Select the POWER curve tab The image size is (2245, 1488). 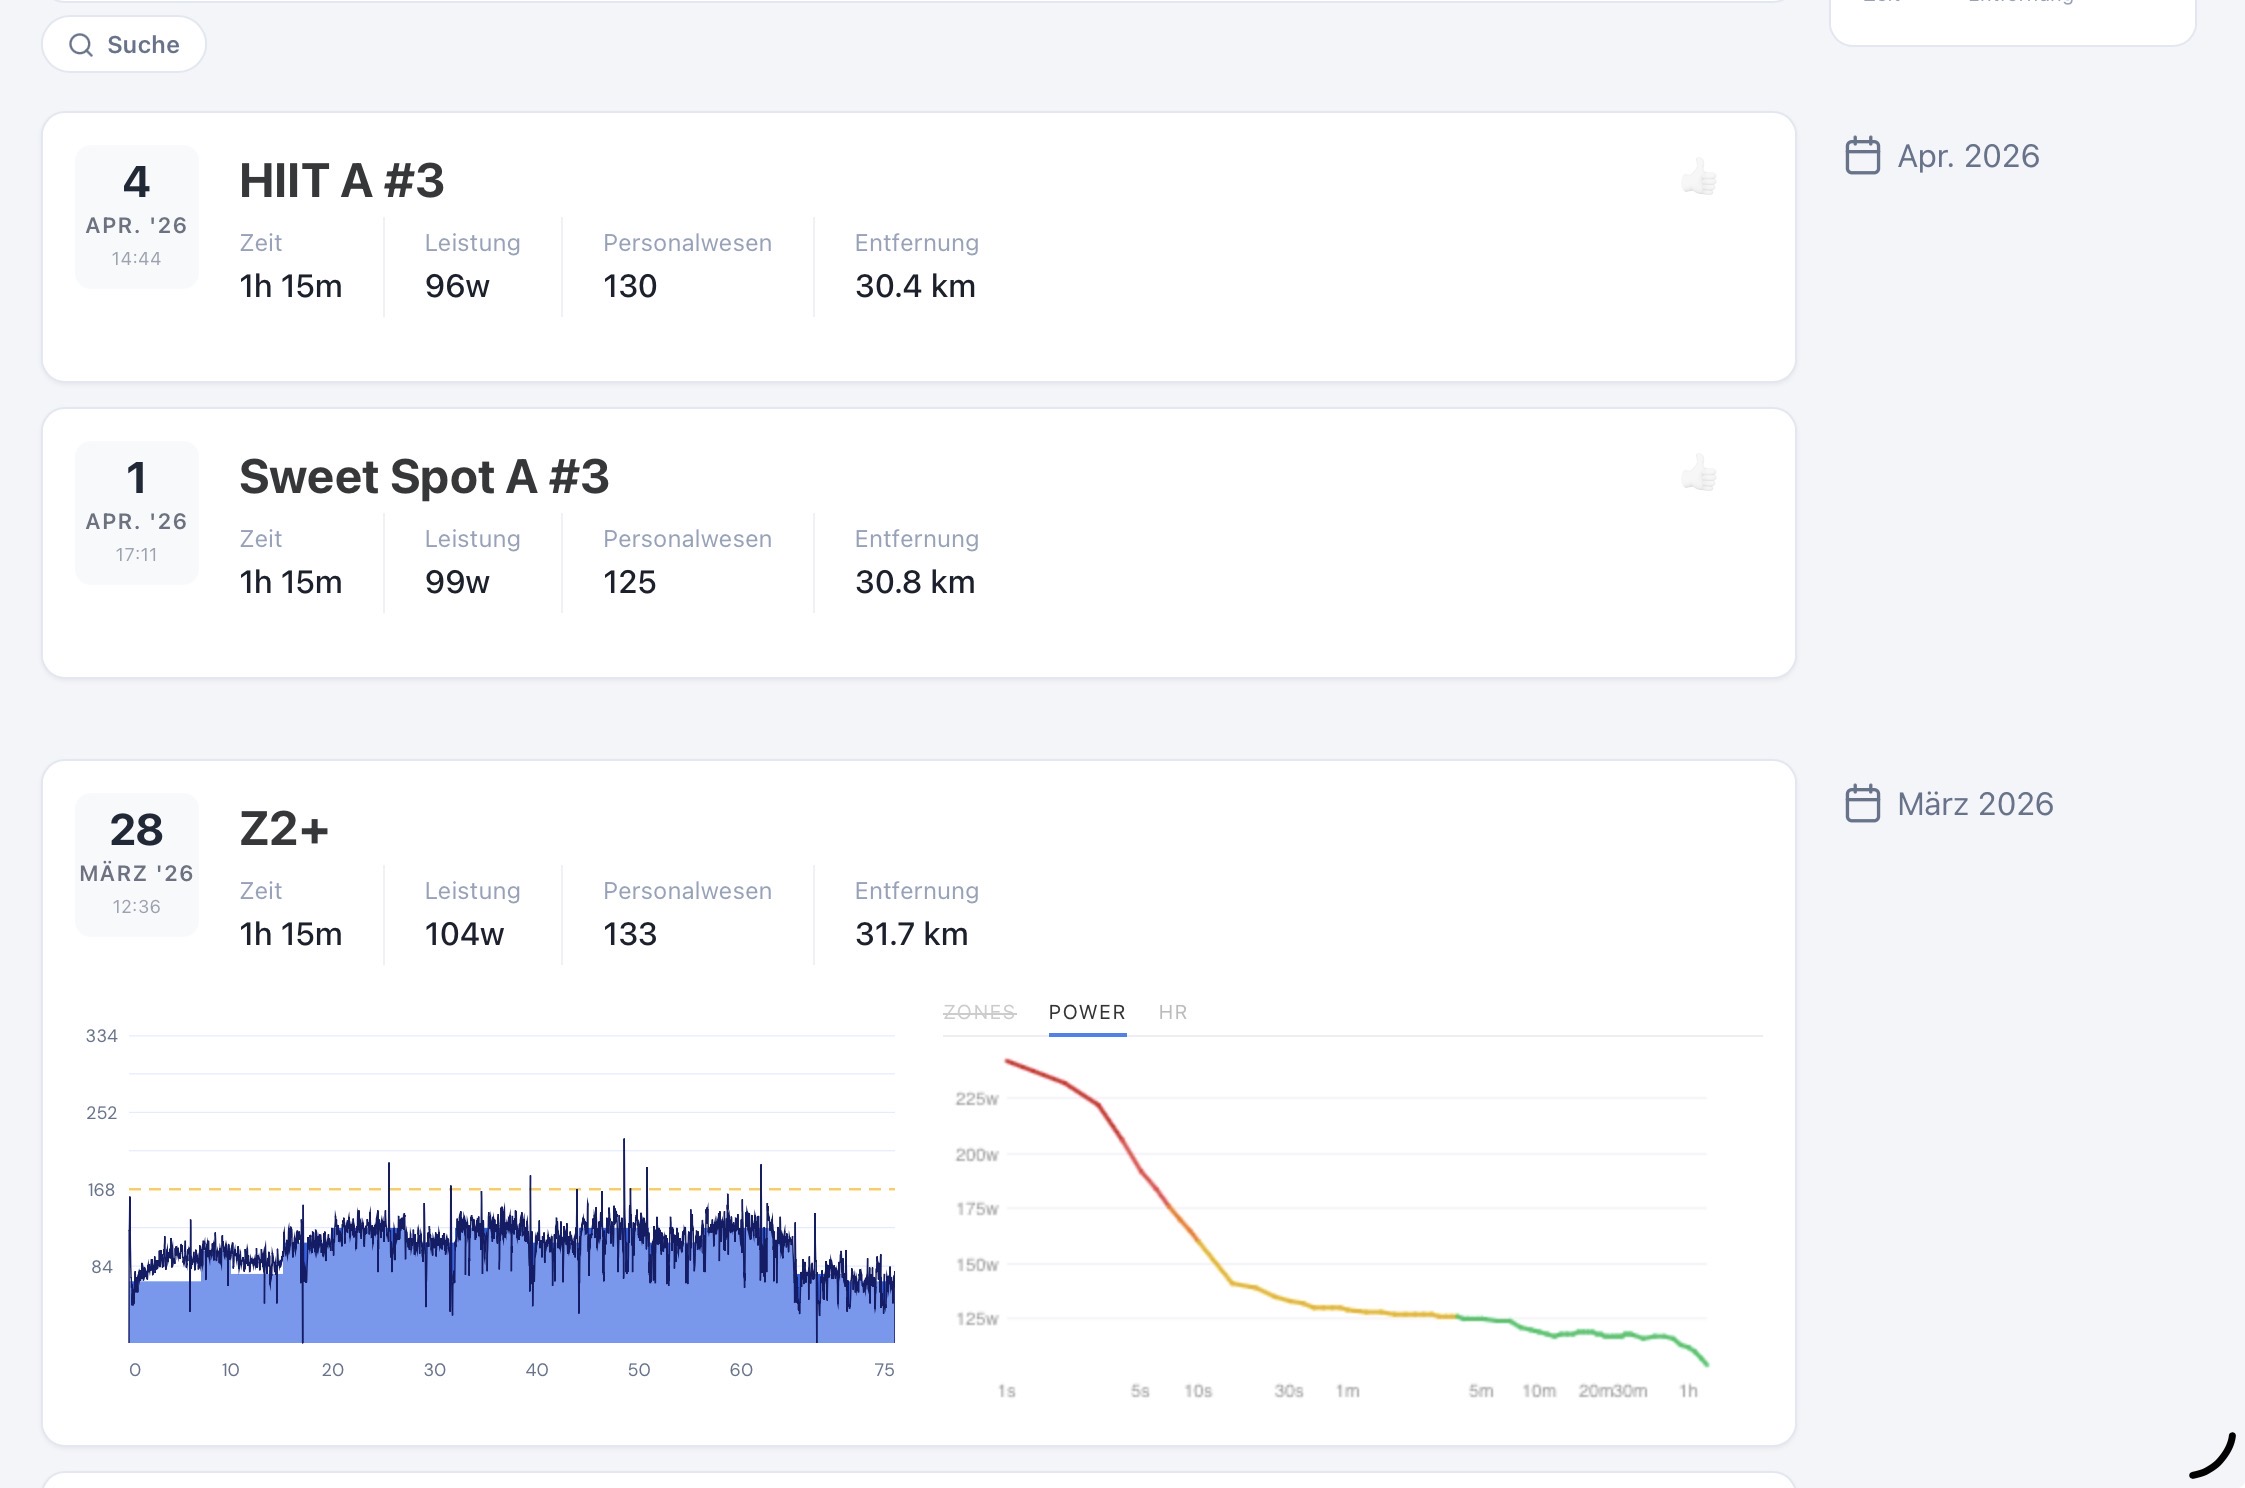coord(1087,1012)
